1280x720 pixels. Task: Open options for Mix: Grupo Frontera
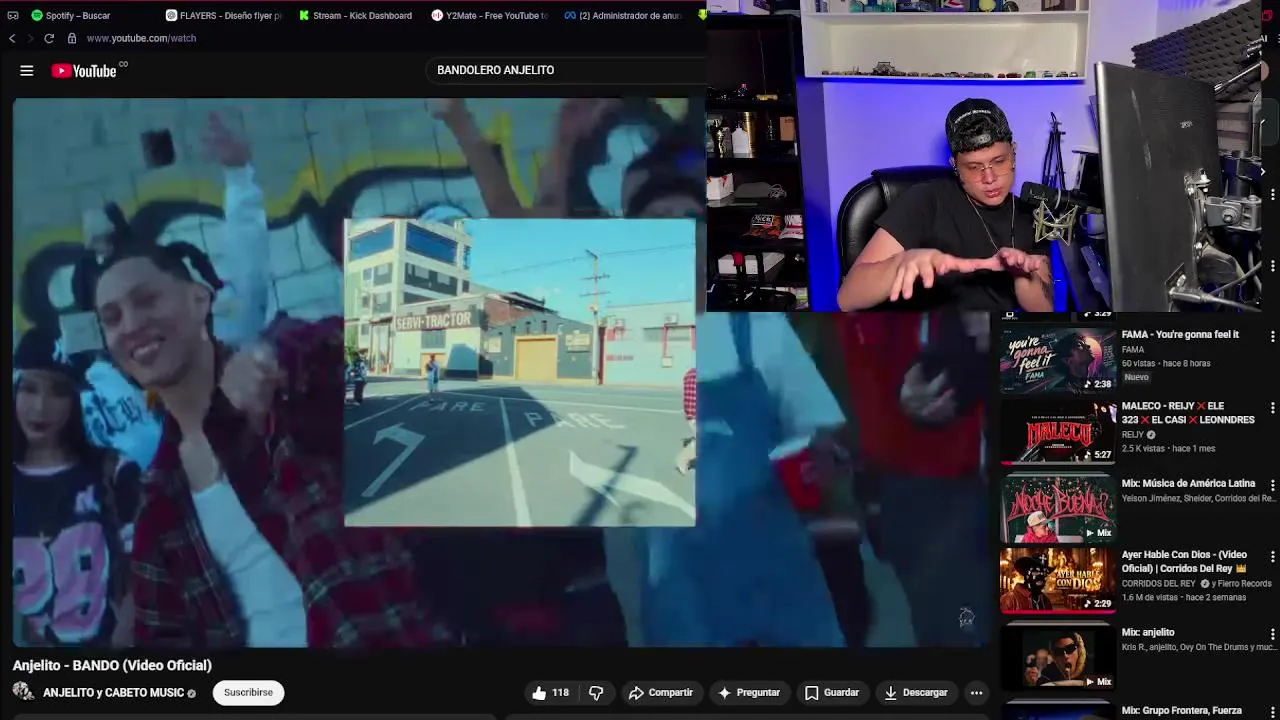[x=1272, y=711]
